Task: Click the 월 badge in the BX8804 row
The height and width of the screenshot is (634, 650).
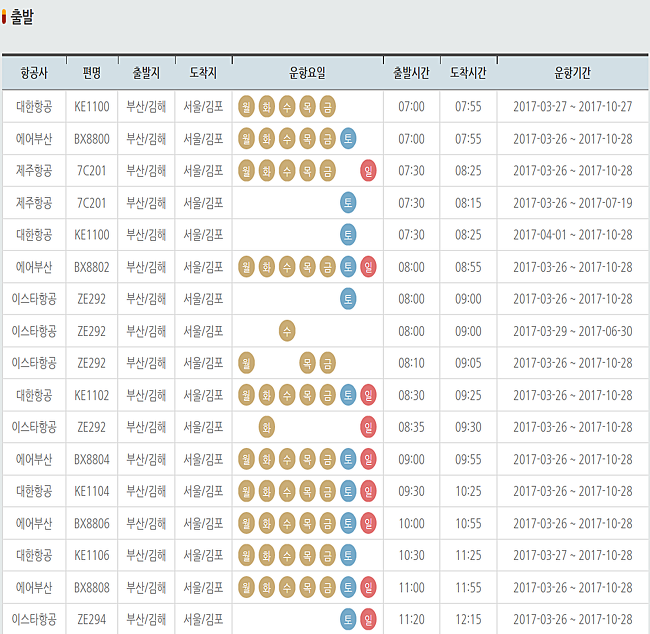Action: (x=246, y=459)
